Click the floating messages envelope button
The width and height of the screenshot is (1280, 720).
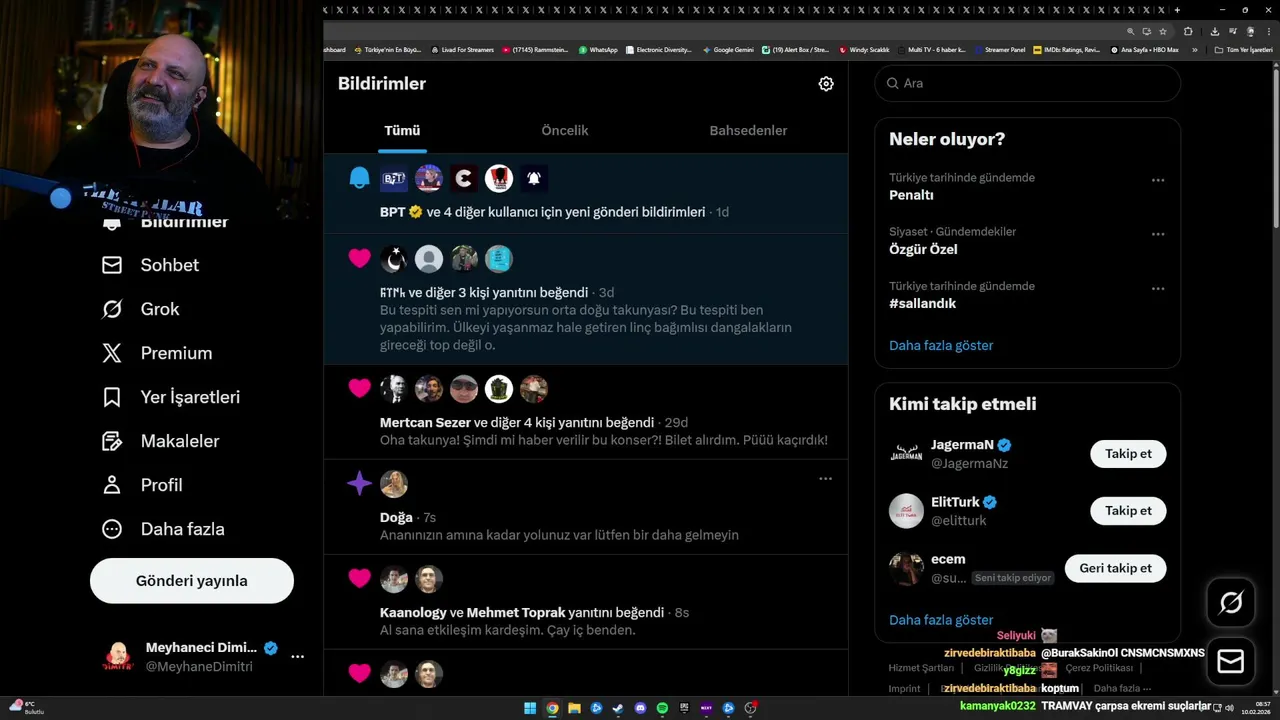pyautogui.click(x=1231, y=662)
